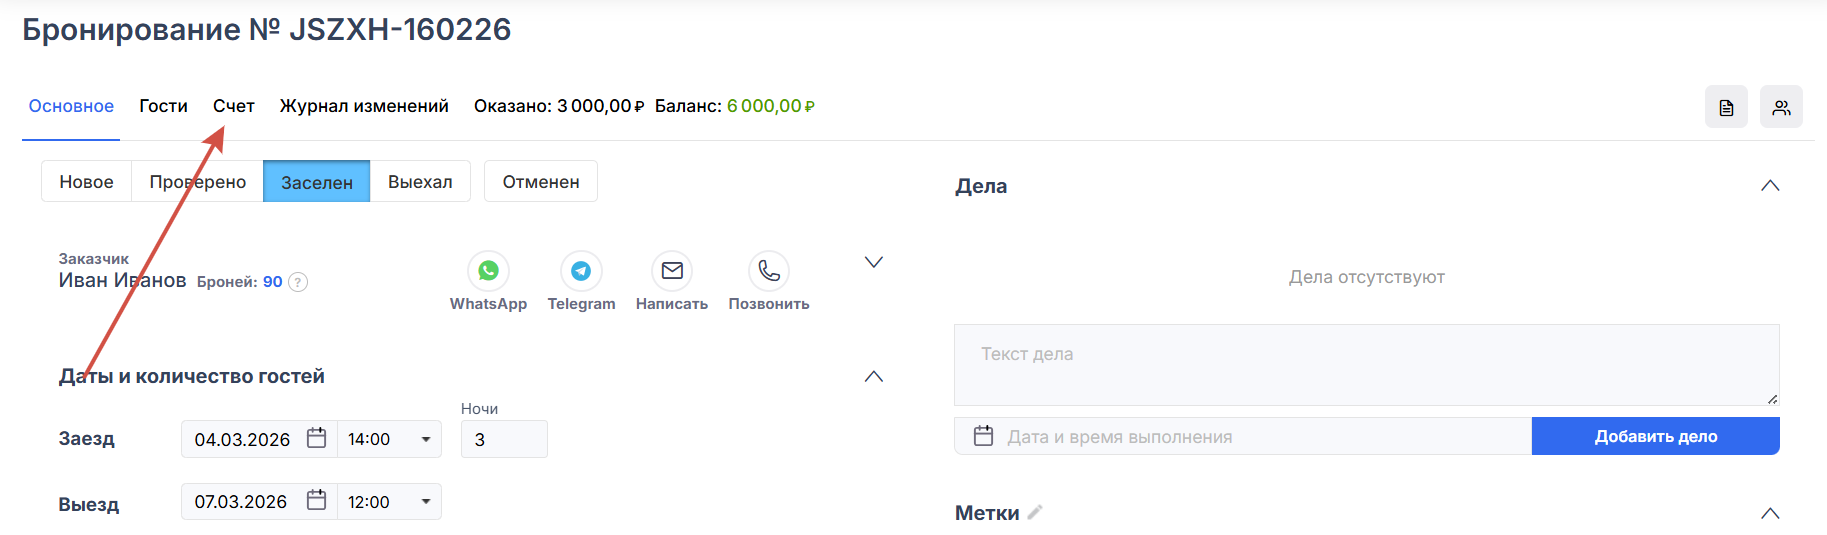
Task: Open the check-in date calendar picker
Action: coord(316,438)
